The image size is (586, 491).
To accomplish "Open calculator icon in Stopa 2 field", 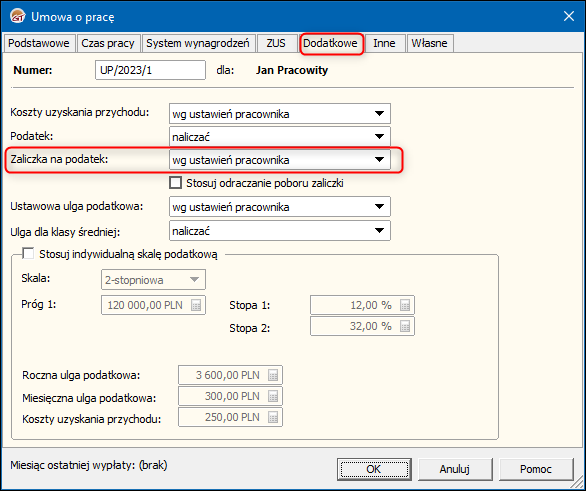I will (x=405, y=326).
